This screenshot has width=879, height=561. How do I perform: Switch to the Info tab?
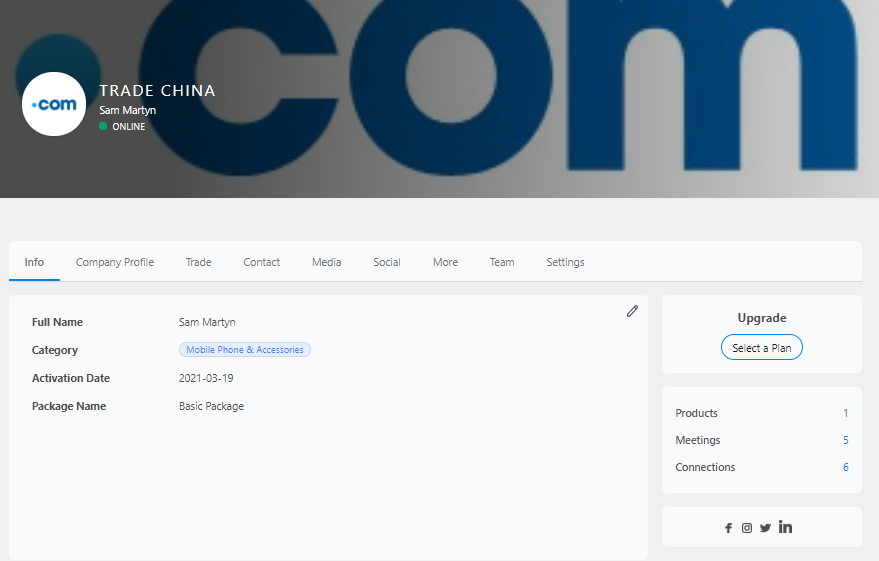[34, 262]
